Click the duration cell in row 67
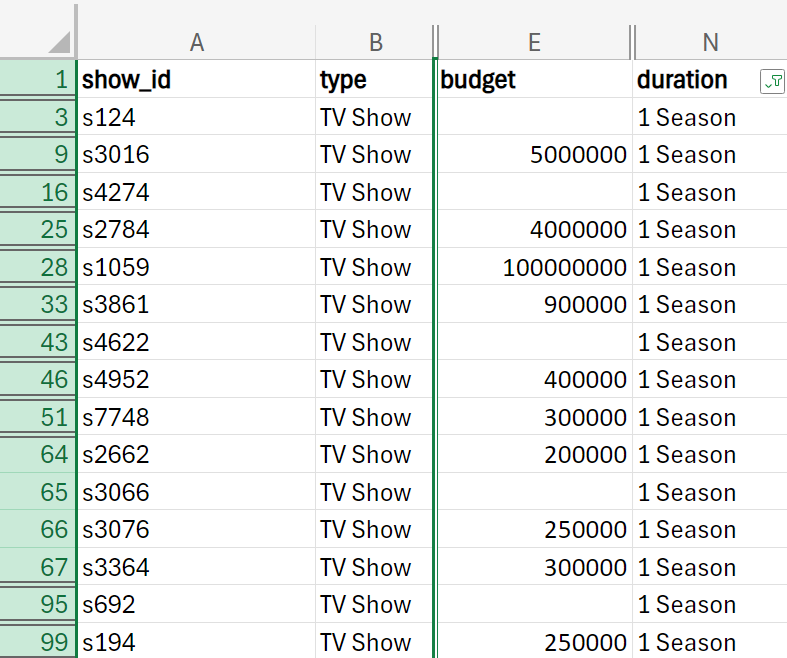 [x=710, y=568]
